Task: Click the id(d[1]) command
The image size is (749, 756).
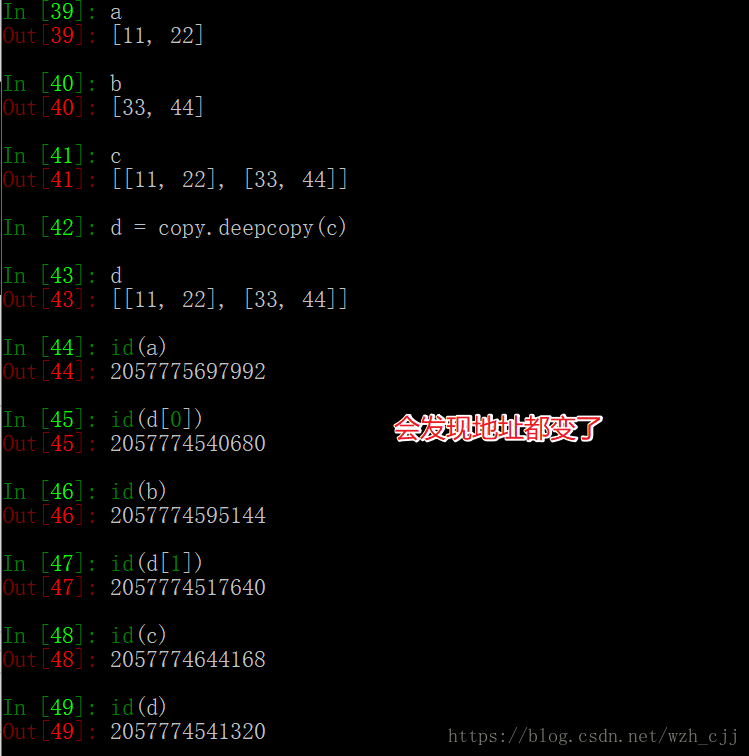Action: point(157,563)
